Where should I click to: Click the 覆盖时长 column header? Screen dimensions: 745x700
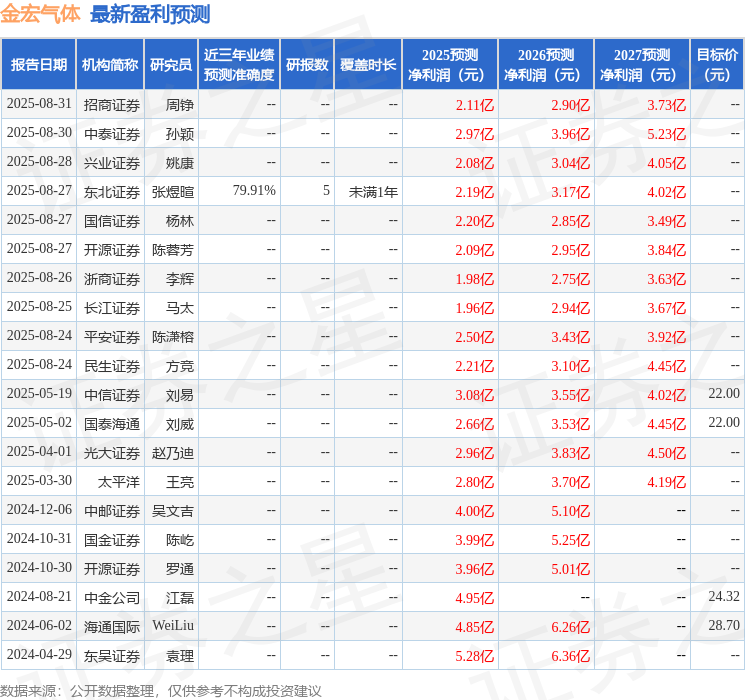click(368, 65)
